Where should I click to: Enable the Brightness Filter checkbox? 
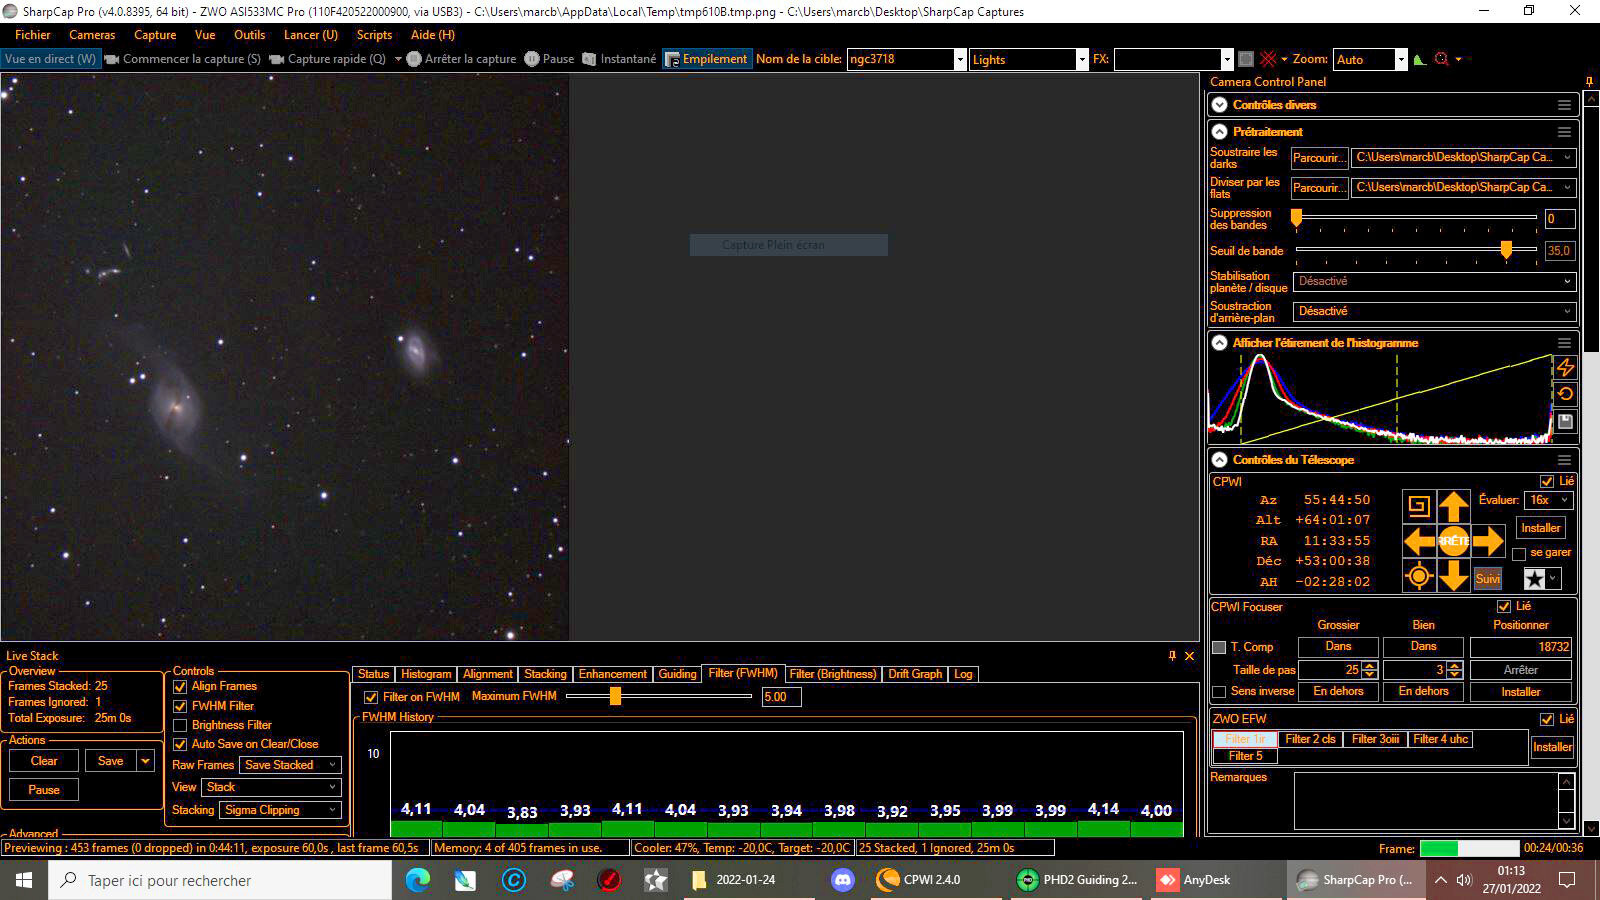click(x=180, y=725)
